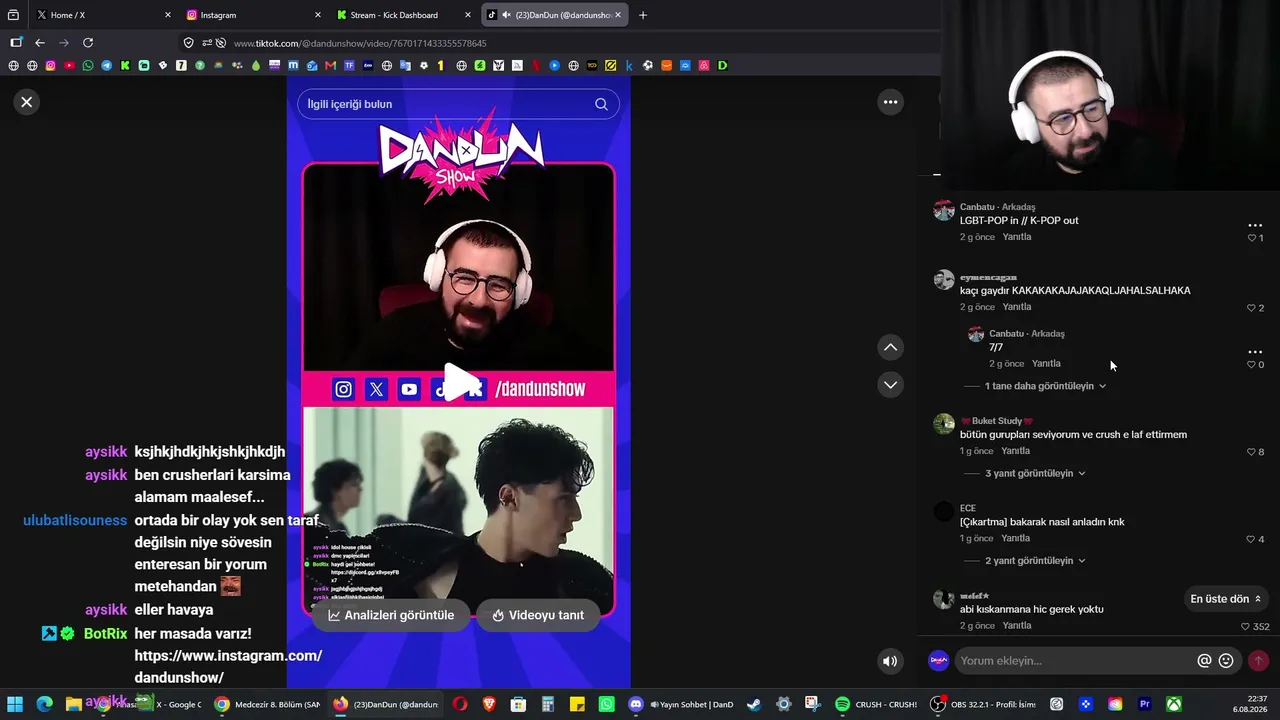The image size is (1280, 720).
Task: Expand 1 tane daha görüntüleyin
Action: coord(1045,386)
